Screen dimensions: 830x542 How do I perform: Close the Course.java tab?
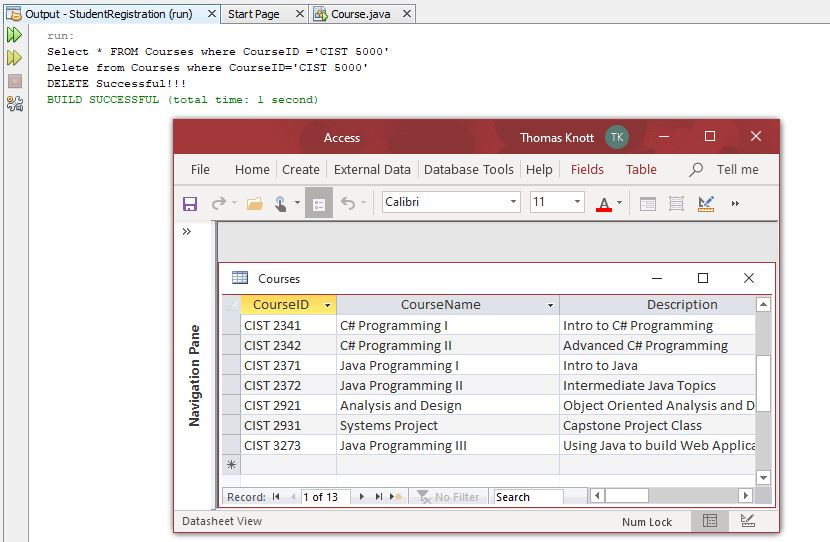click(407, 14)
